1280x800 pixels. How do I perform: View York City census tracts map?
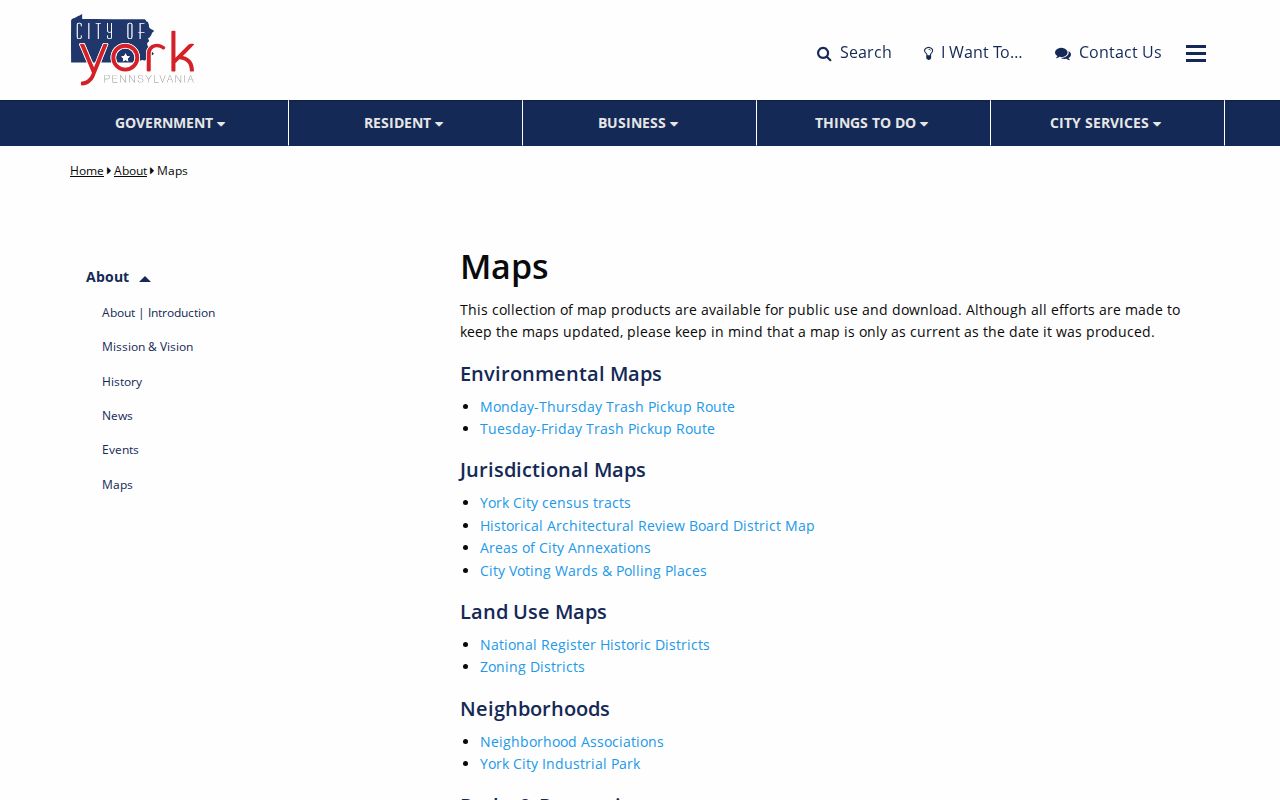[555, 503]
